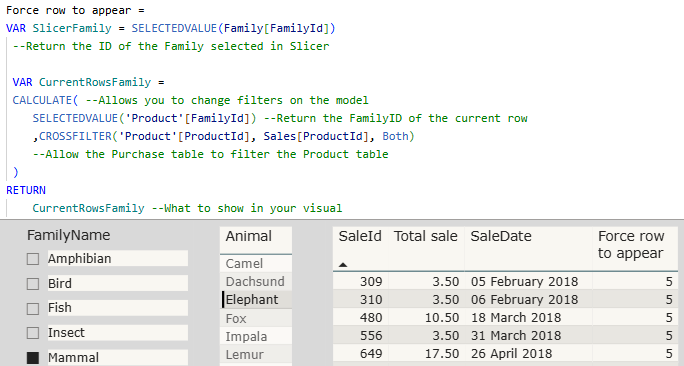Click the SaleId column header
Image resolution: width=684 pixels, height=366 pixels.
tap(360, 236)
